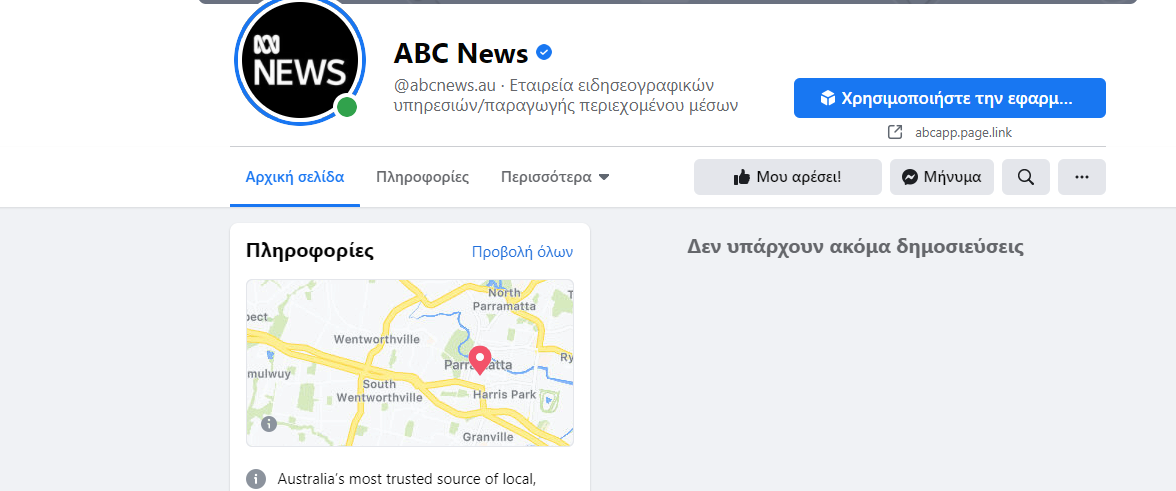Click the Messenger icon
The width and height of the screenshot is (1176, 491).
click(910, 177)
